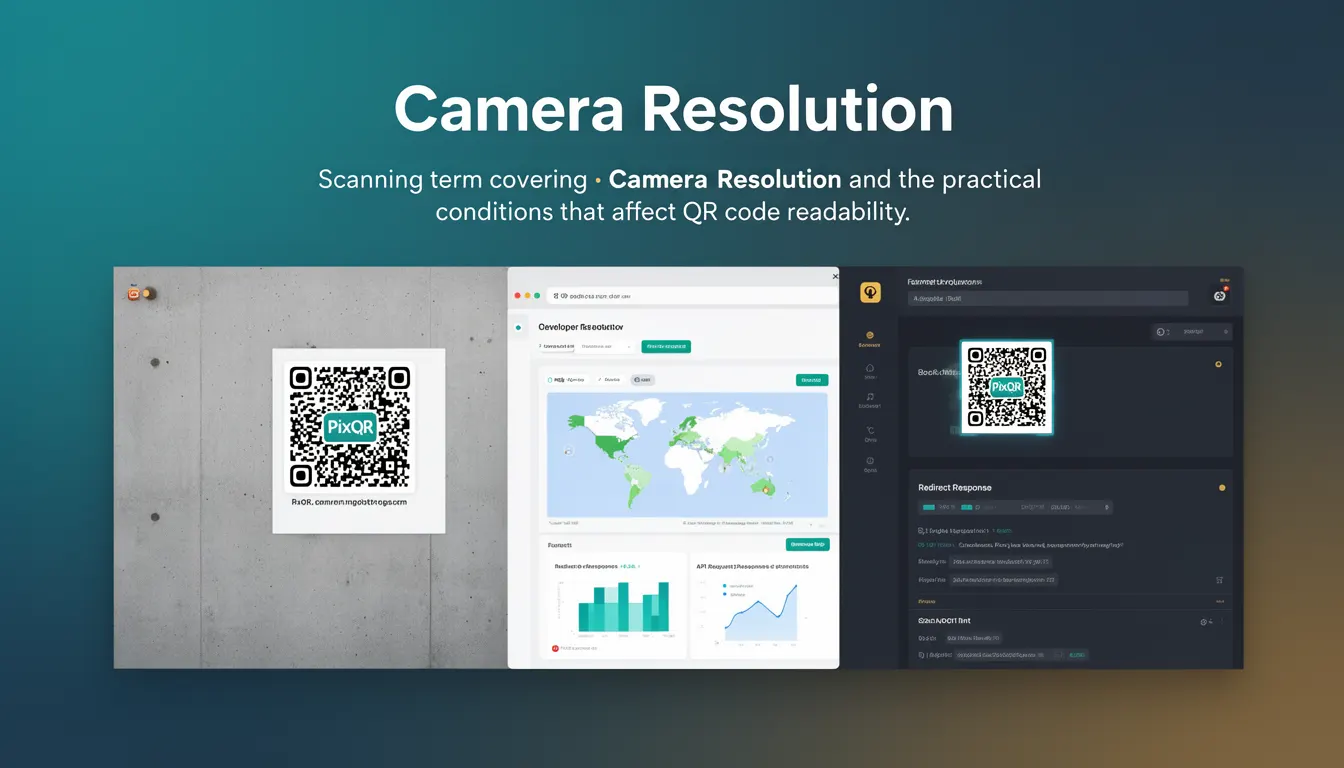Click the search field atop the dark window
The image size is (1344, 768).
[x=1048, y=298]
